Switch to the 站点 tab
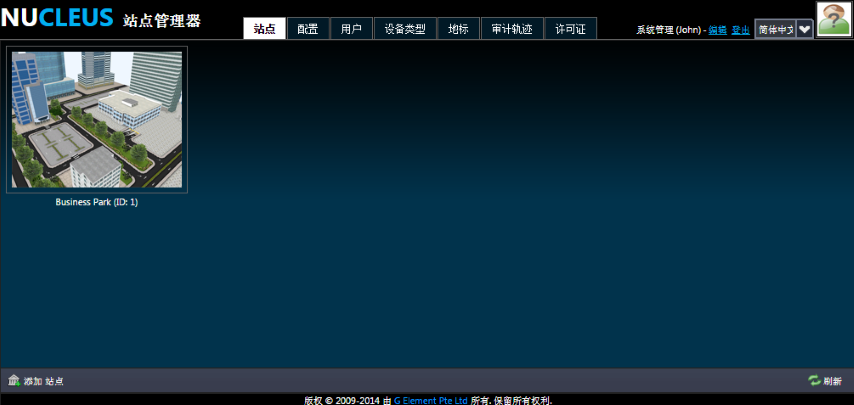 click(264, 29)
